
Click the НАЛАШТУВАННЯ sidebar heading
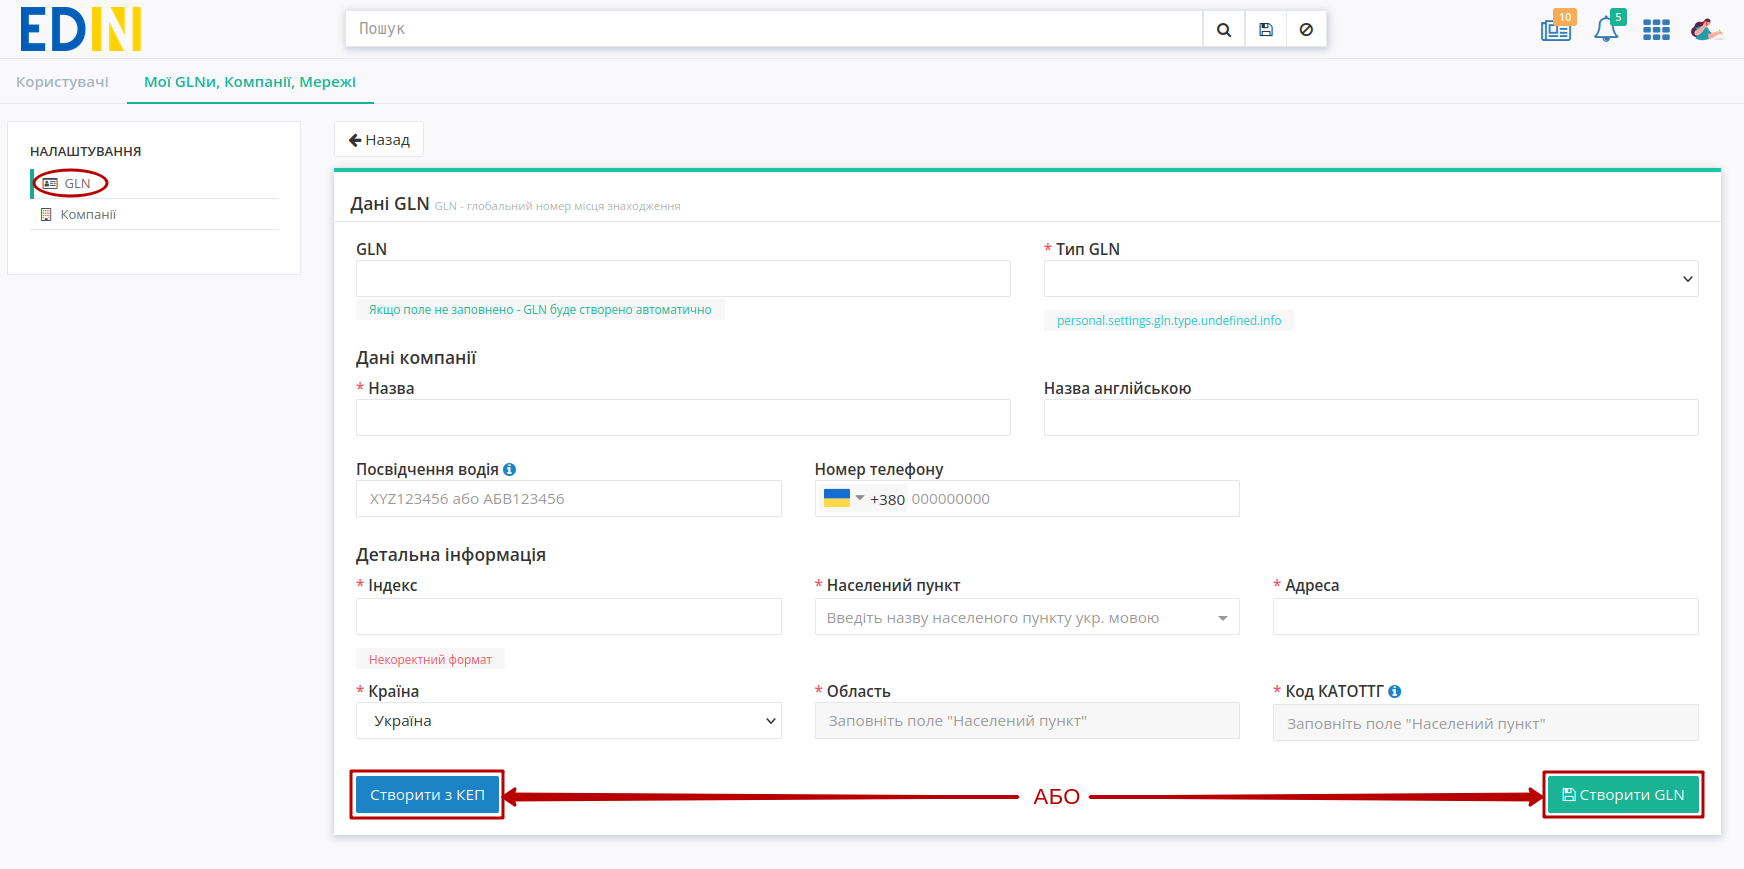pyautogui.click(x=86, y=152)
